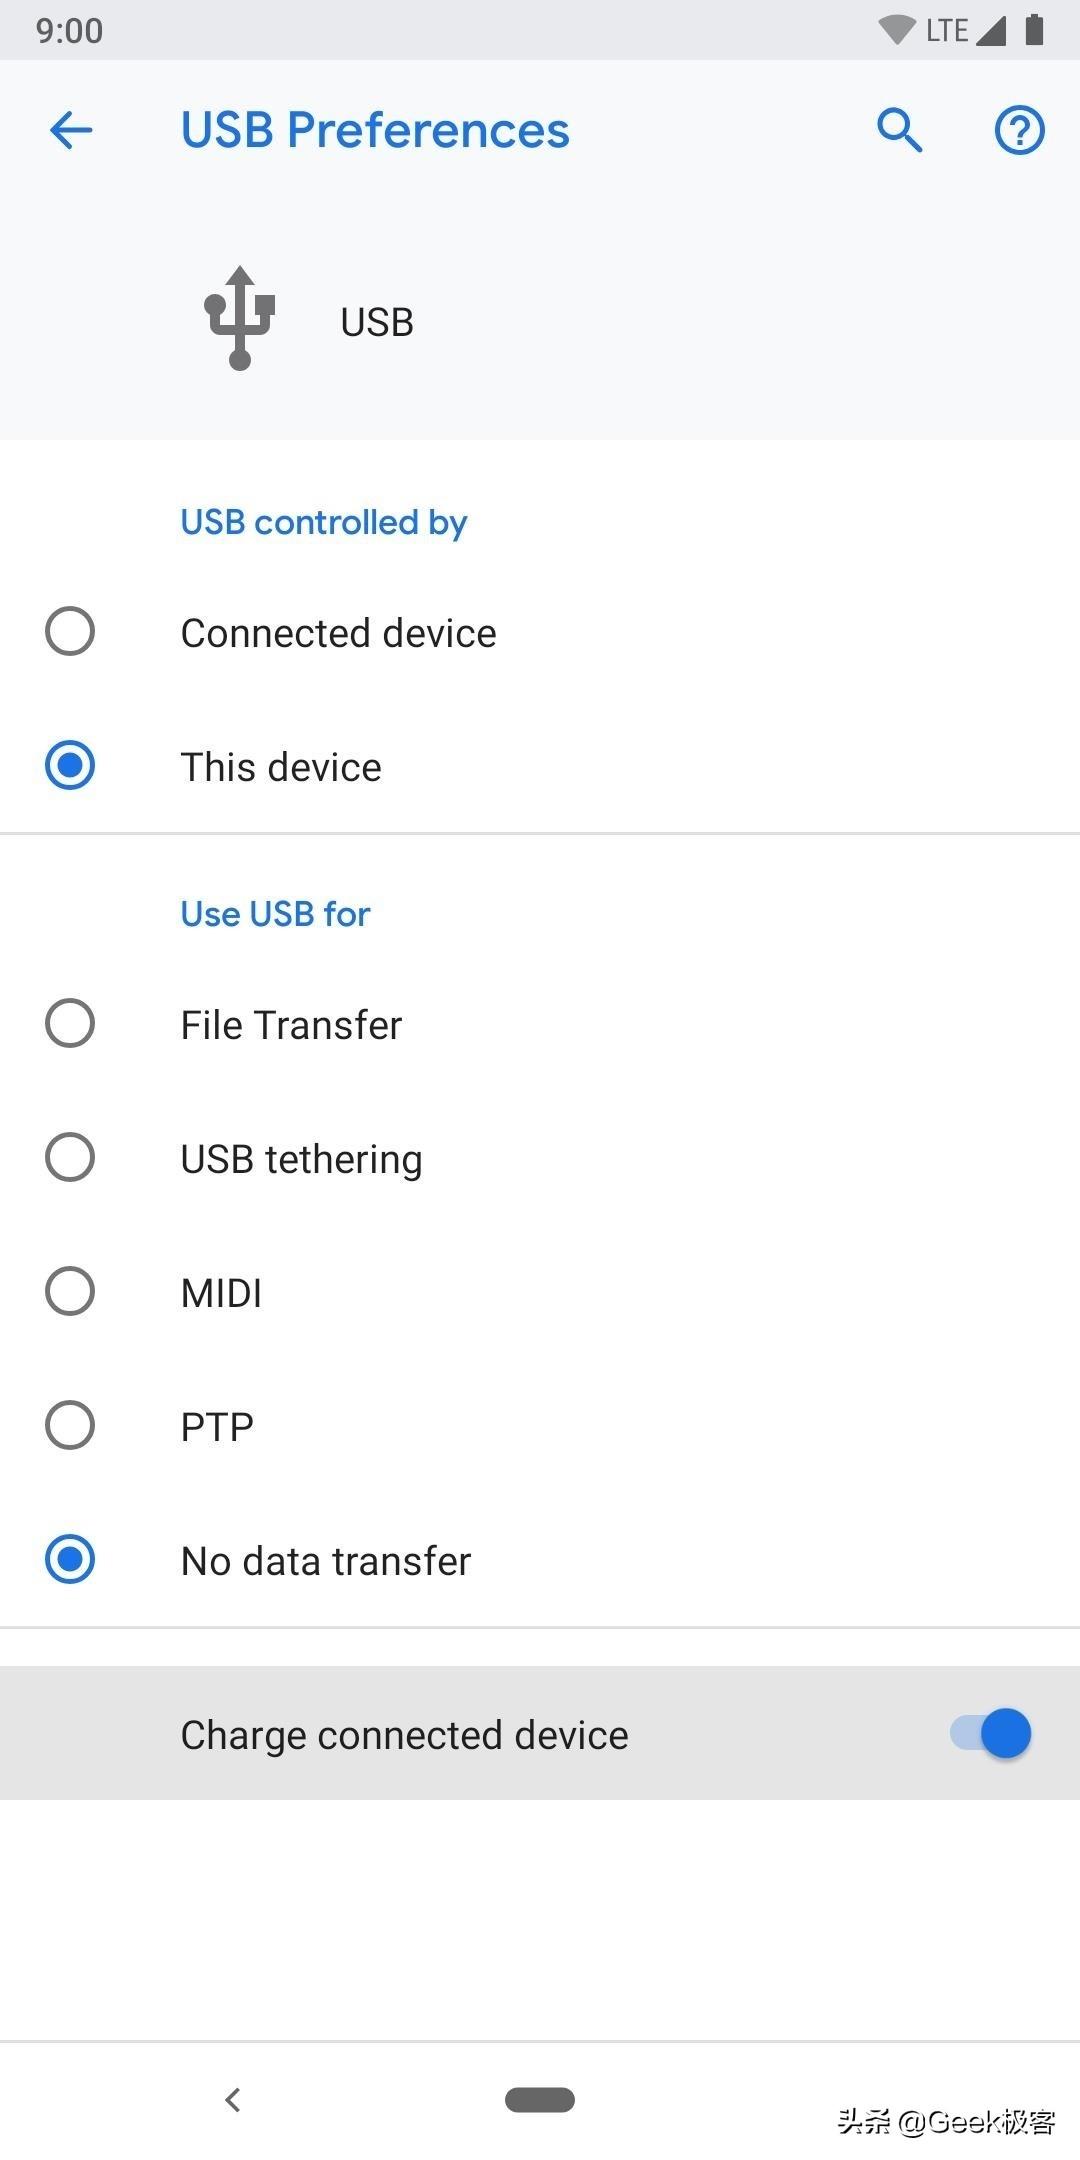
Task: Tap the Charge connected device label
Action: point(404,1735)
